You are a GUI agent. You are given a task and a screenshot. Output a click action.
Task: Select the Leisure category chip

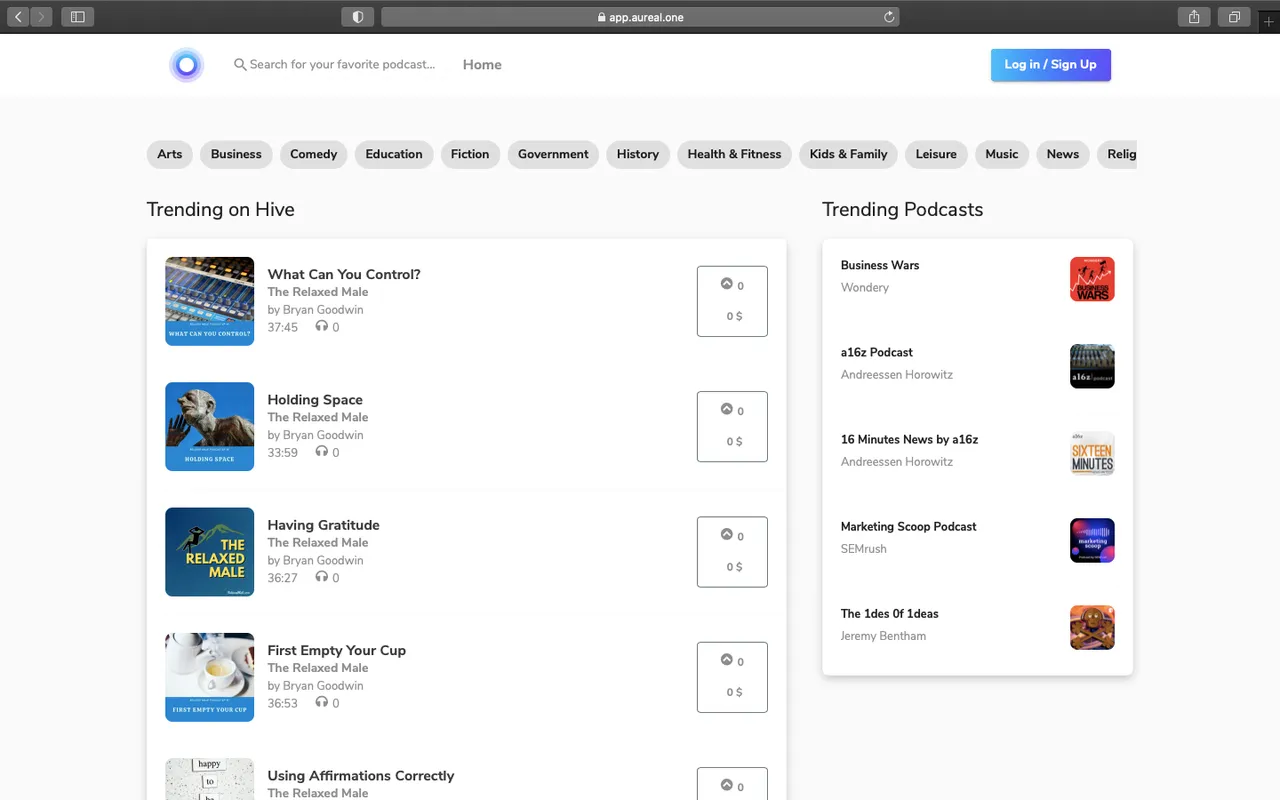coord(936,154)
